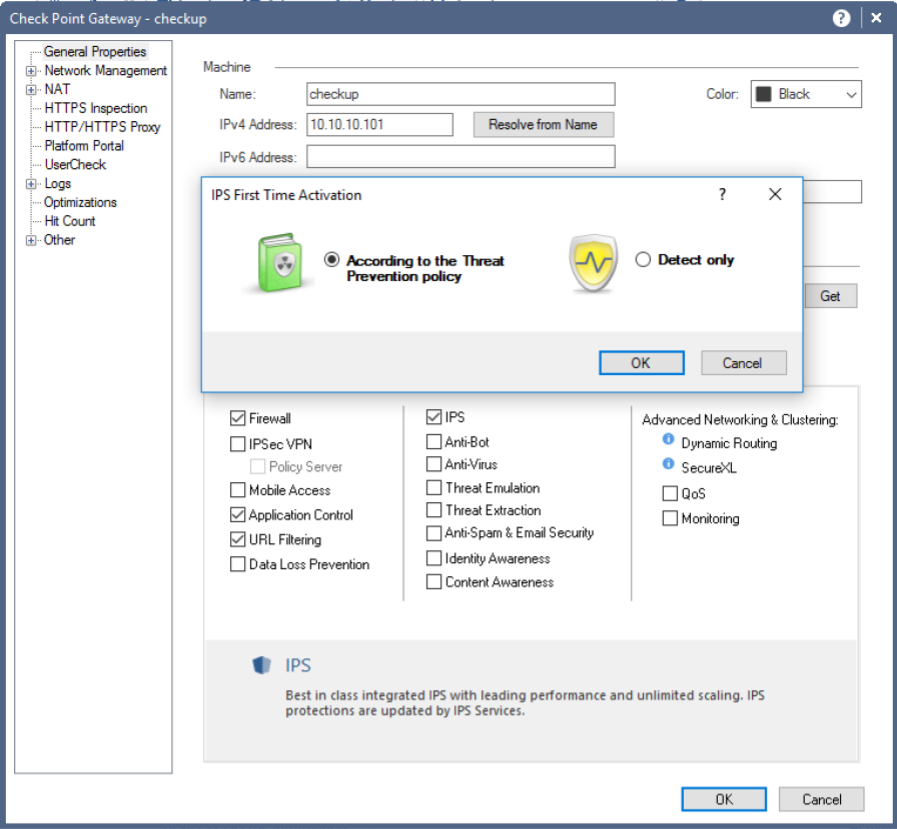Enable the Content Awareness checkbox

point(434,582)
